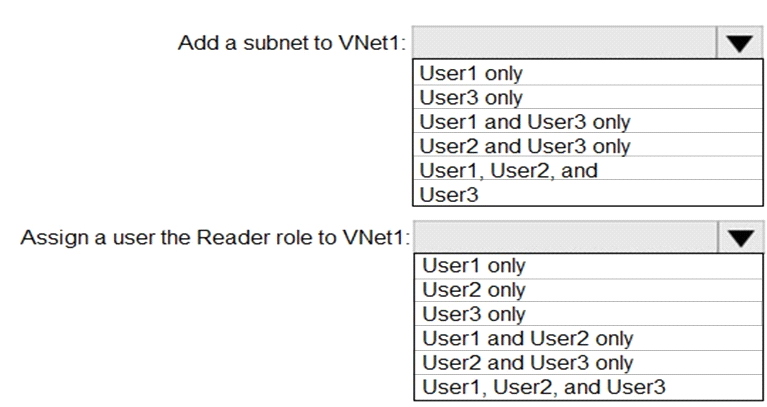Open the Reader role dropdown arrow
The image size is (767, 407).
coord(741,238)
